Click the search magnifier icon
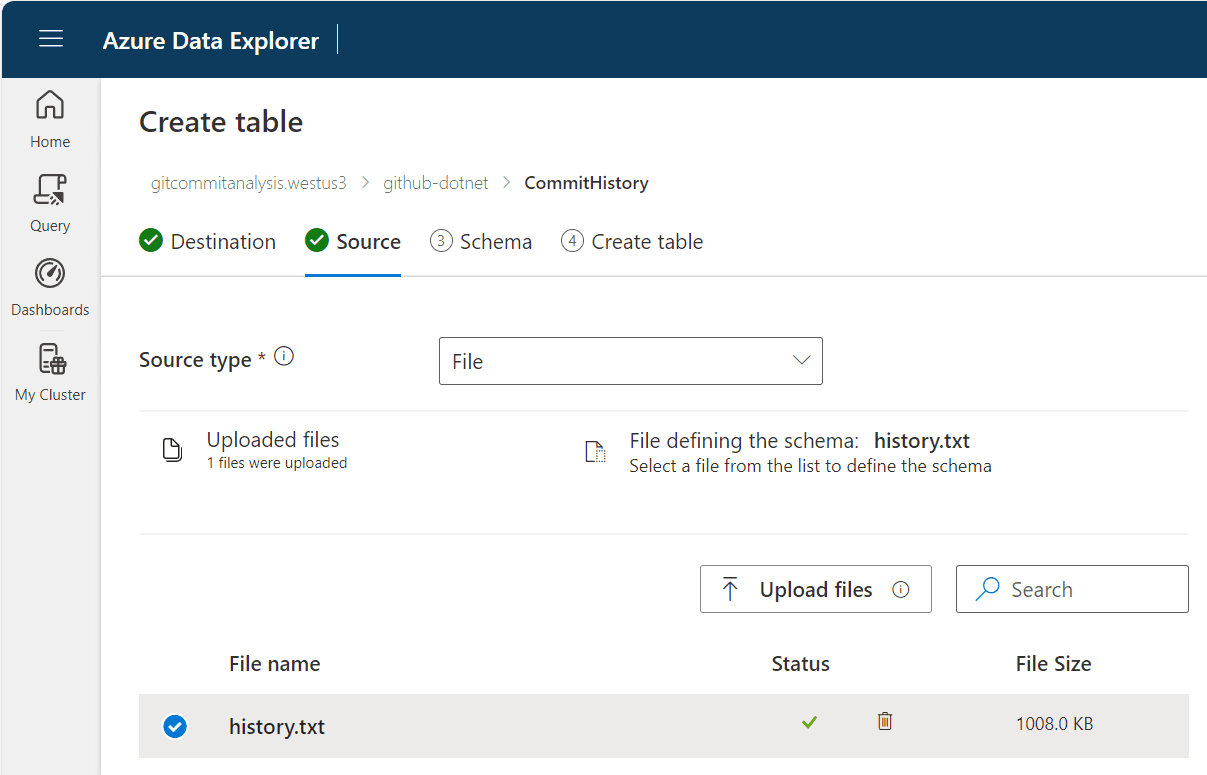The height and width of the screenshot is (775, 1207). [x=988, y=589]
